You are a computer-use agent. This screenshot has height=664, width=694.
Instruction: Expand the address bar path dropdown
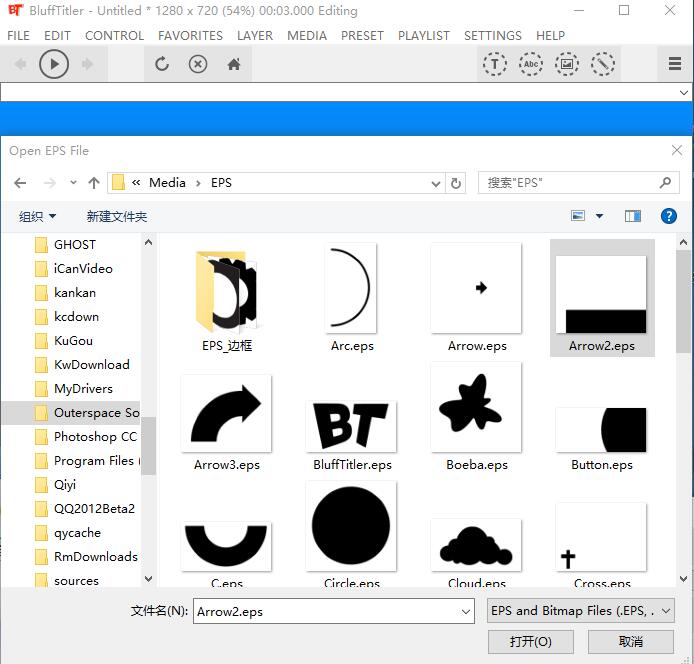(435, 183)
